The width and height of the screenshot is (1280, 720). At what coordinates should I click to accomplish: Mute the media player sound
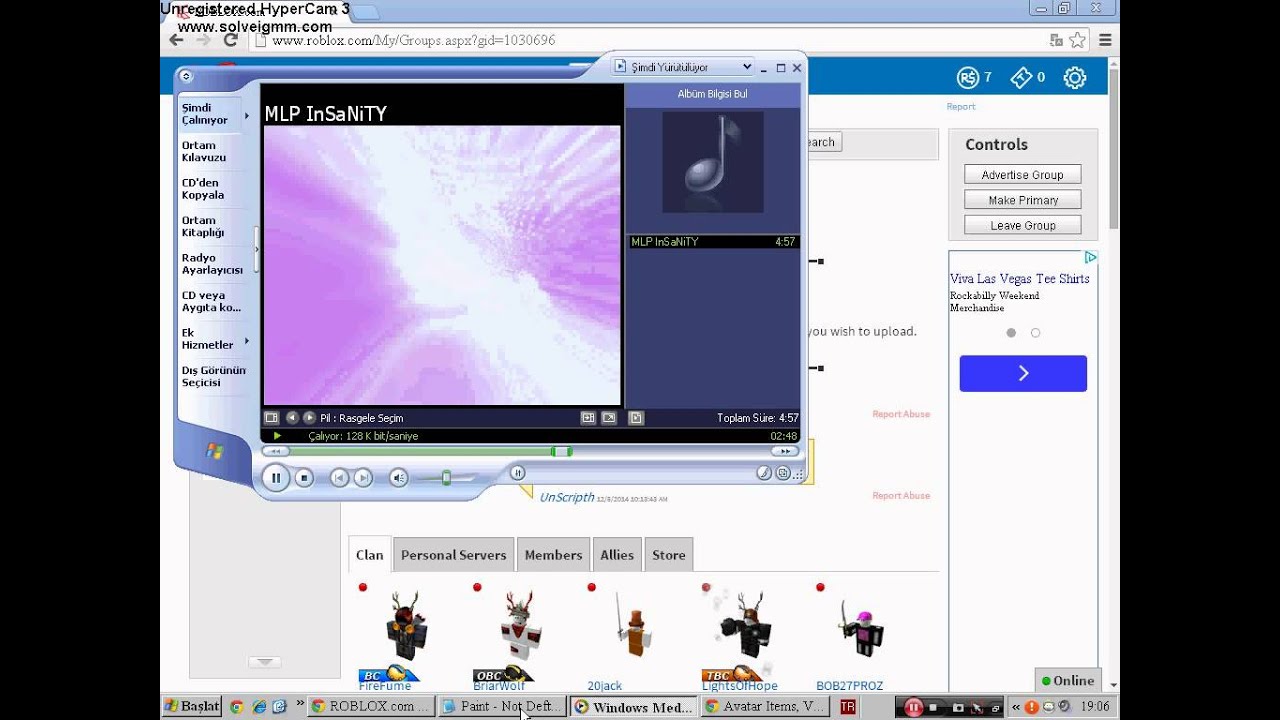pos(398,478)
